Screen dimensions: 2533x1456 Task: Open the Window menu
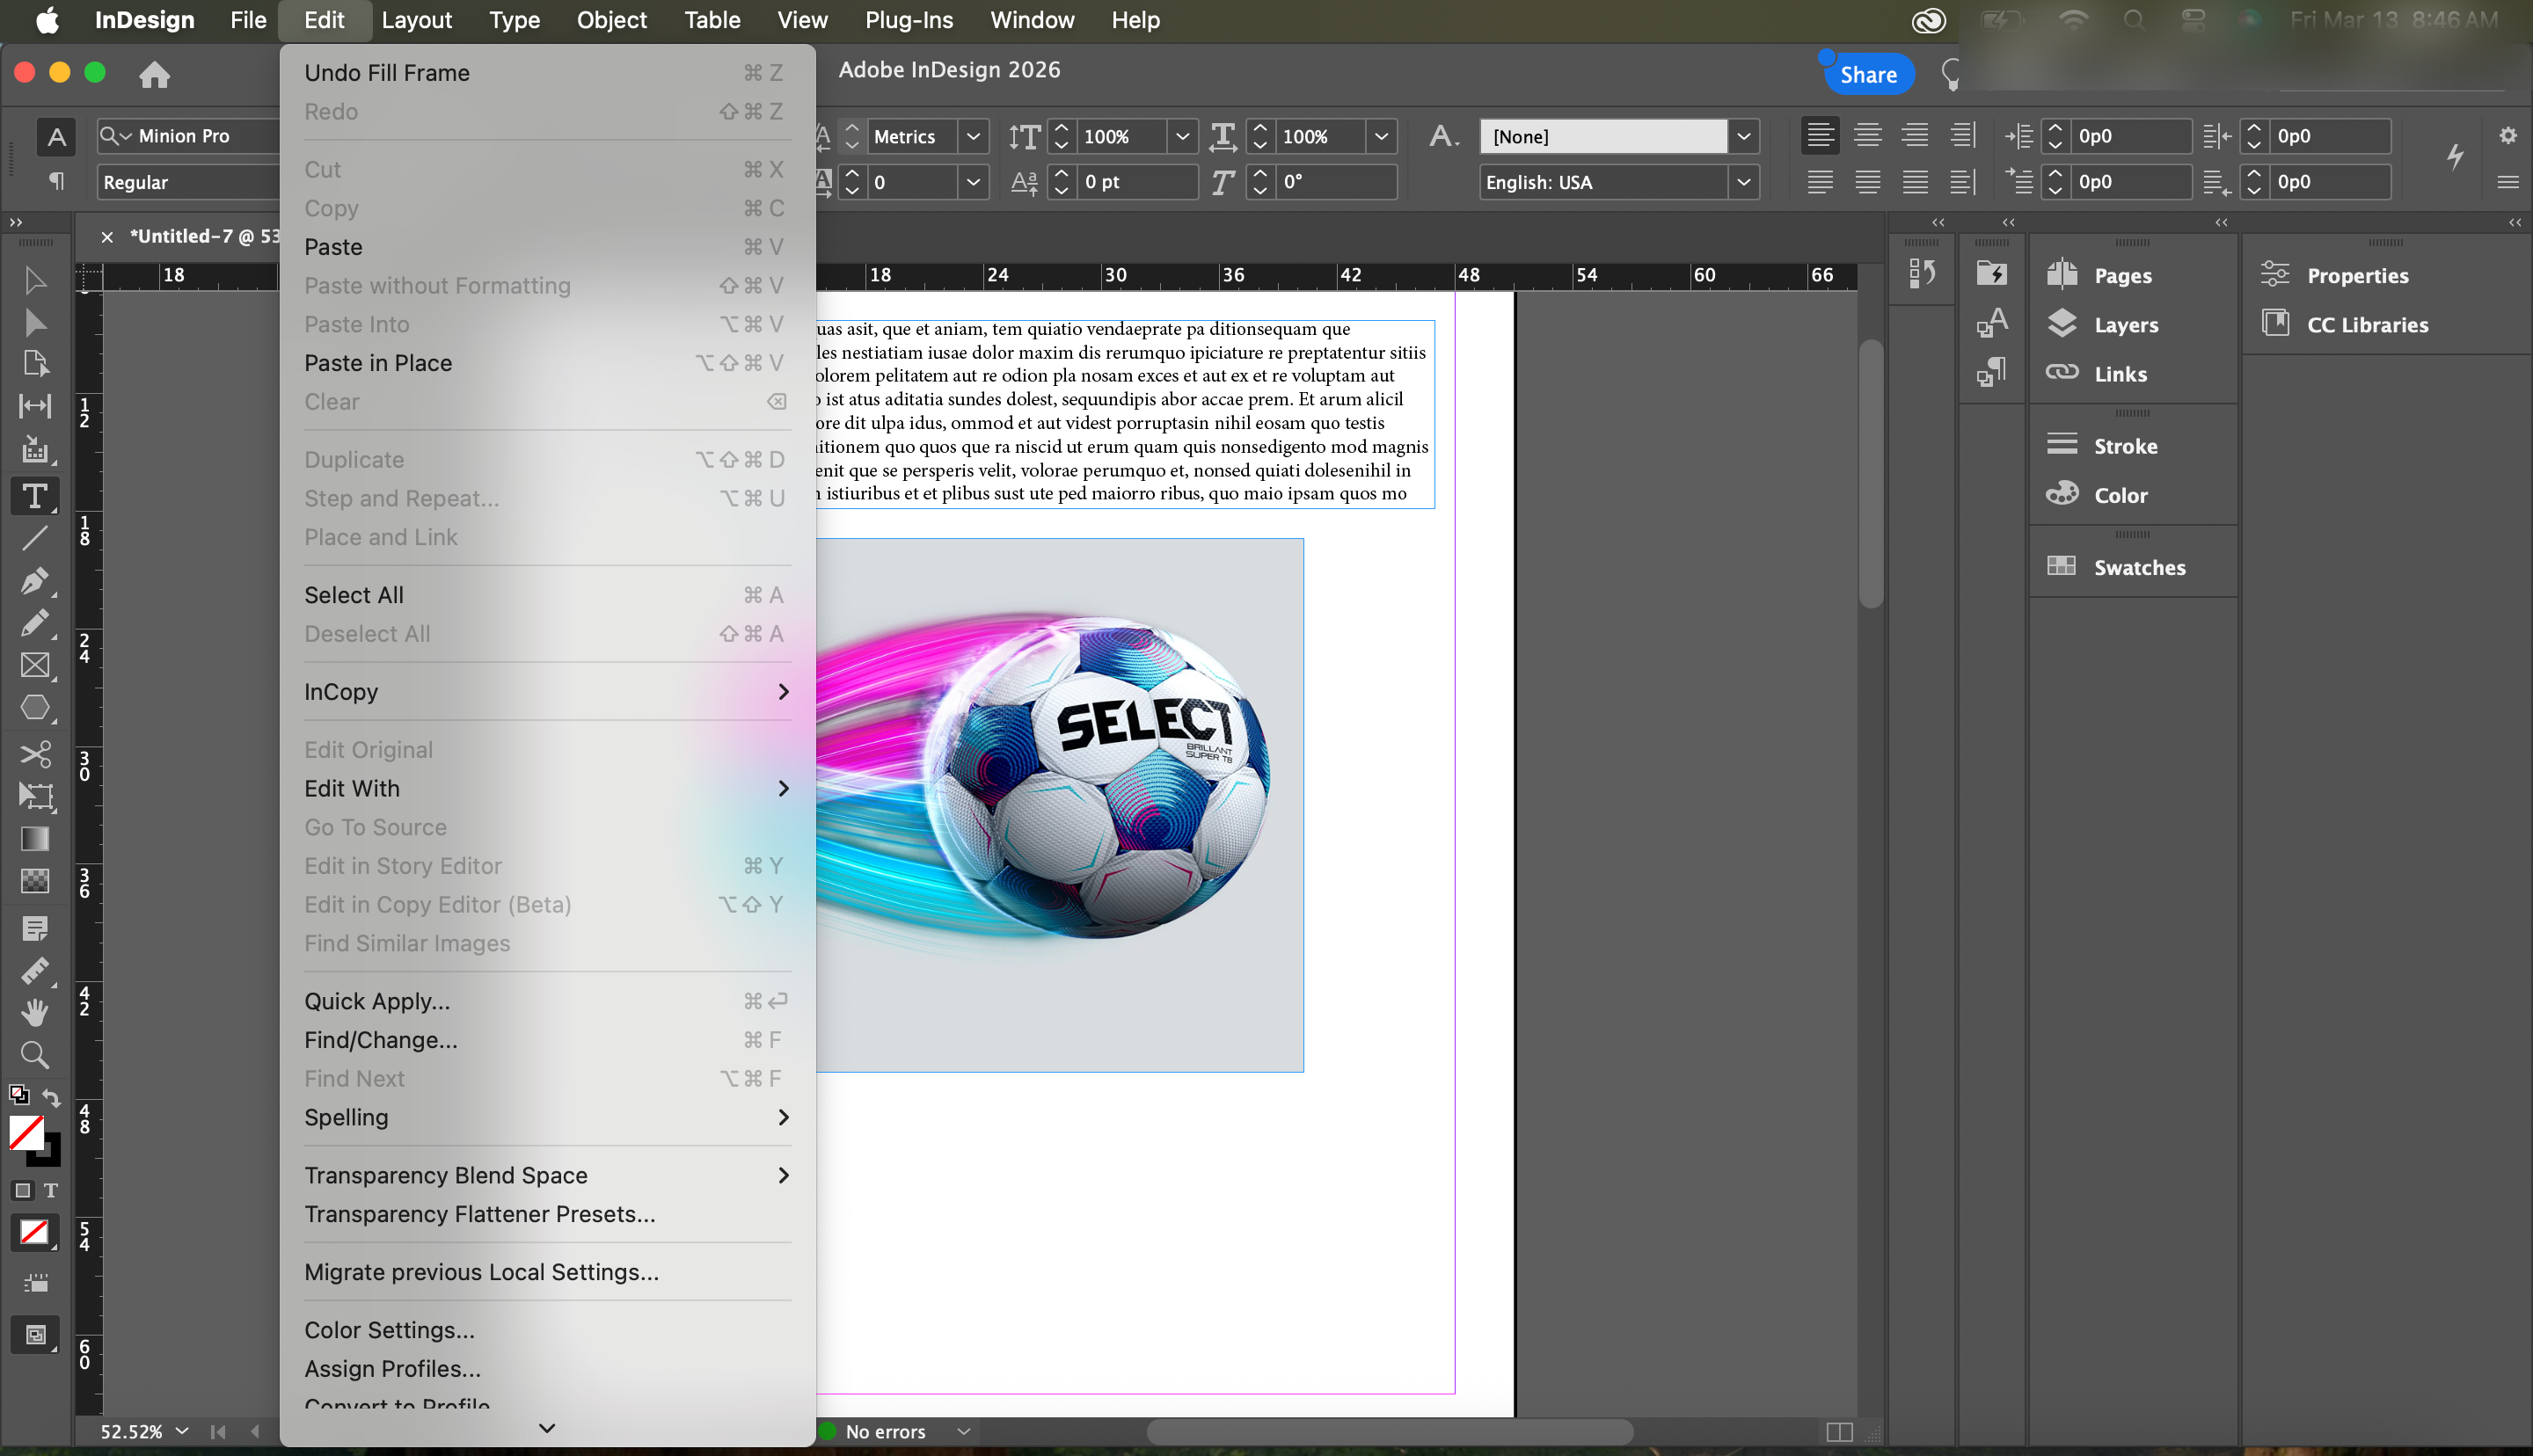click(x=1032, y=20)
